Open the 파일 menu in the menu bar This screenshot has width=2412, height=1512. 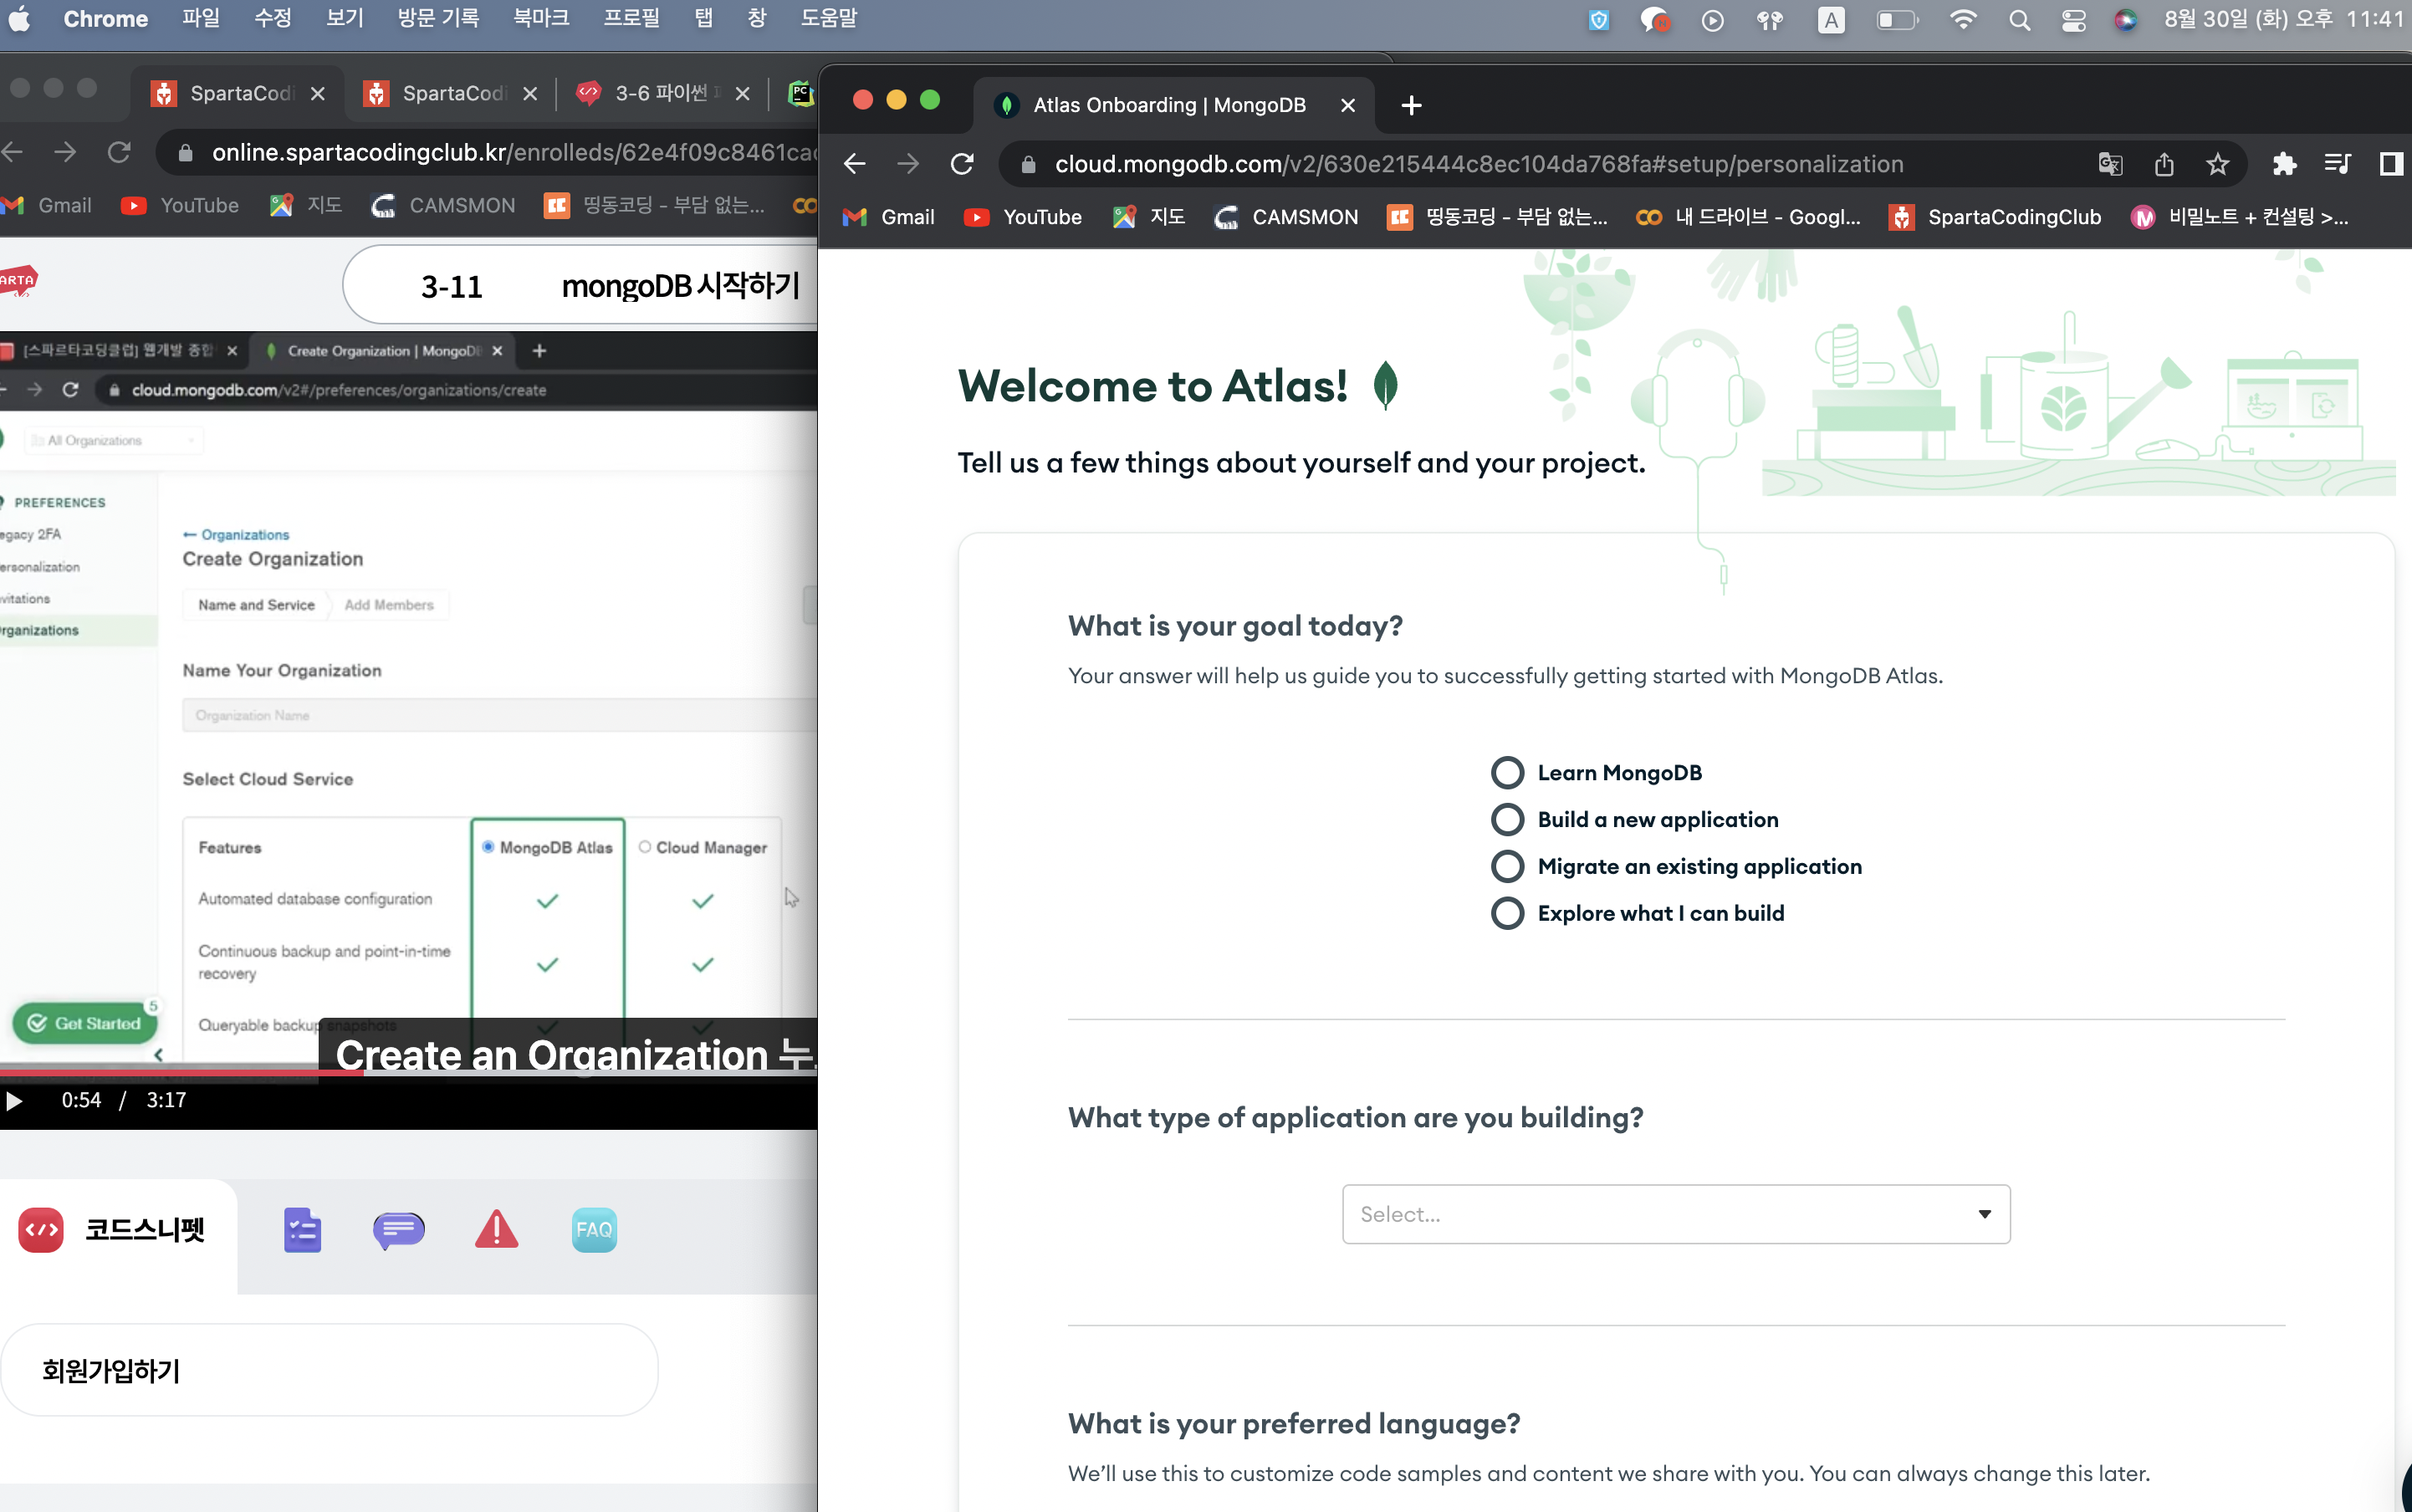coord(200,19)
